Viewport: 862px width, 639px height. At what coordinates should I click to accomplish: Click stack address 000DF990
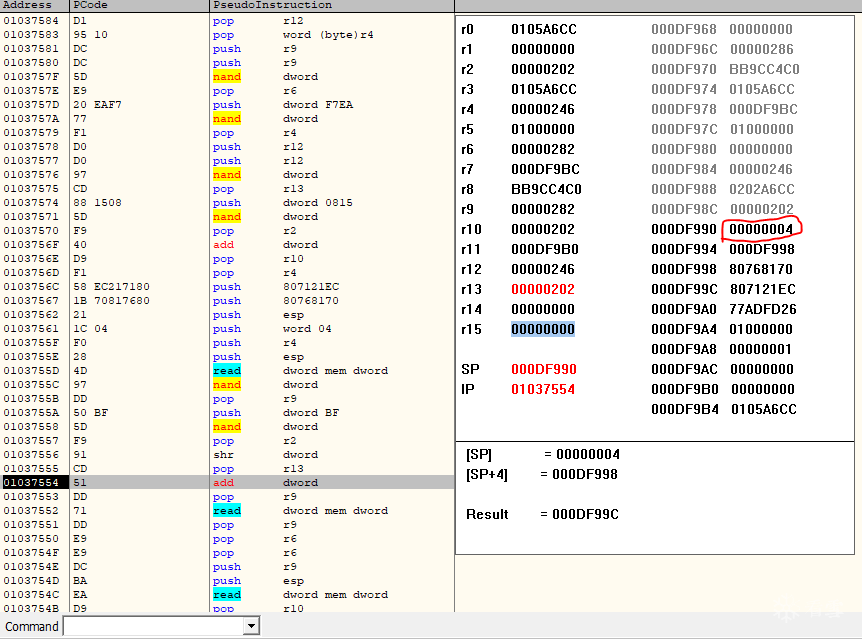coord(683,229)
